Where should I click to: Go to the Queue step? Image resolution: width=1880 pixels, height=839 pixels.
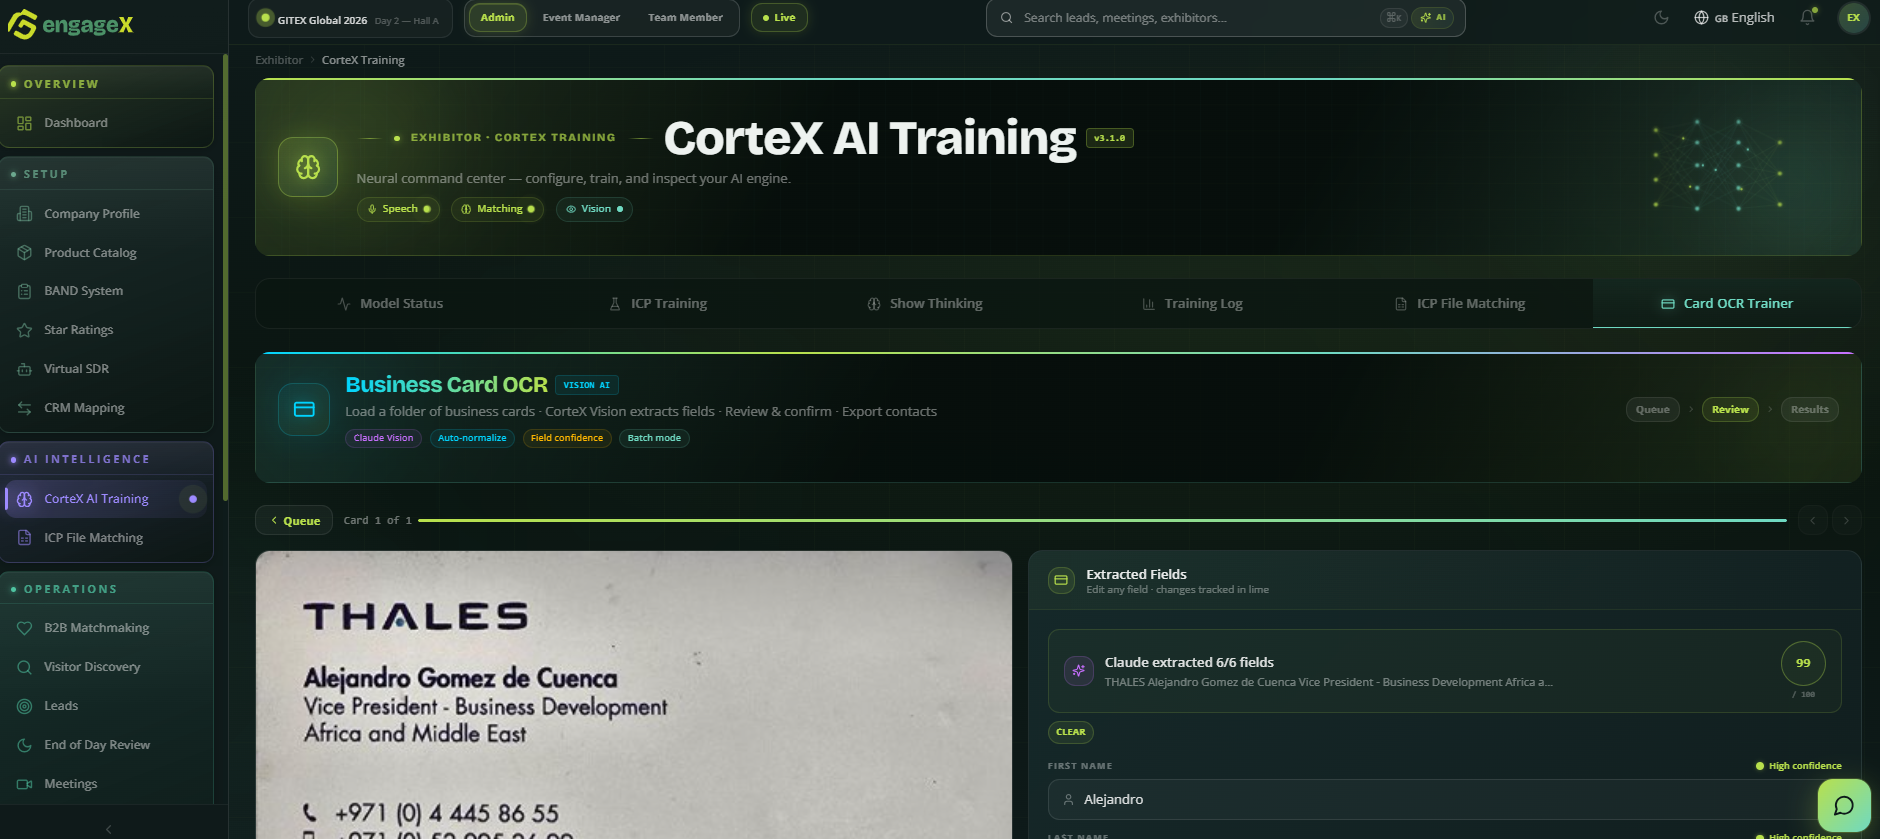[1652, 409]
